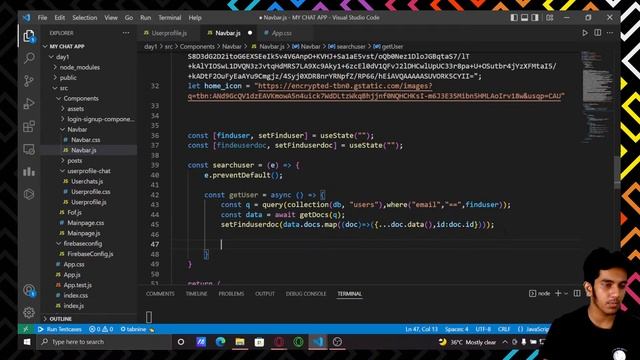640x360 pixels.
Task: Open Accounts menu in activity bar
Action: pos(29,291)
